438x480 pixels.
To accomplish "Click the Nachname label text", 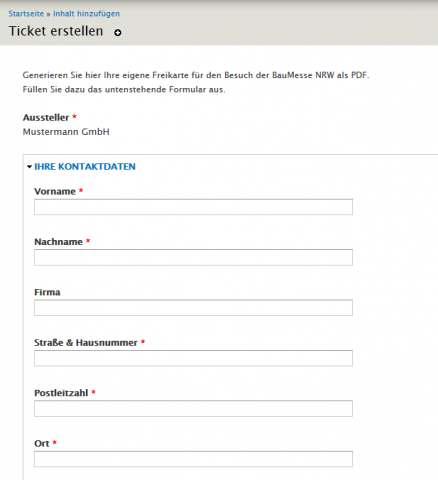I will (x=58, y=242).
